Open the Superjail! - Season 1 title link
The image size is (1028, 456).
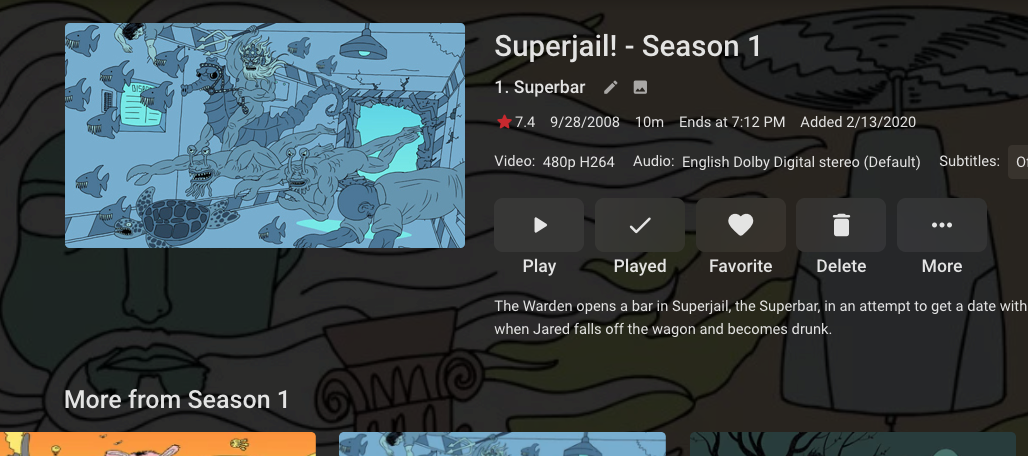(x=627, y=47)
